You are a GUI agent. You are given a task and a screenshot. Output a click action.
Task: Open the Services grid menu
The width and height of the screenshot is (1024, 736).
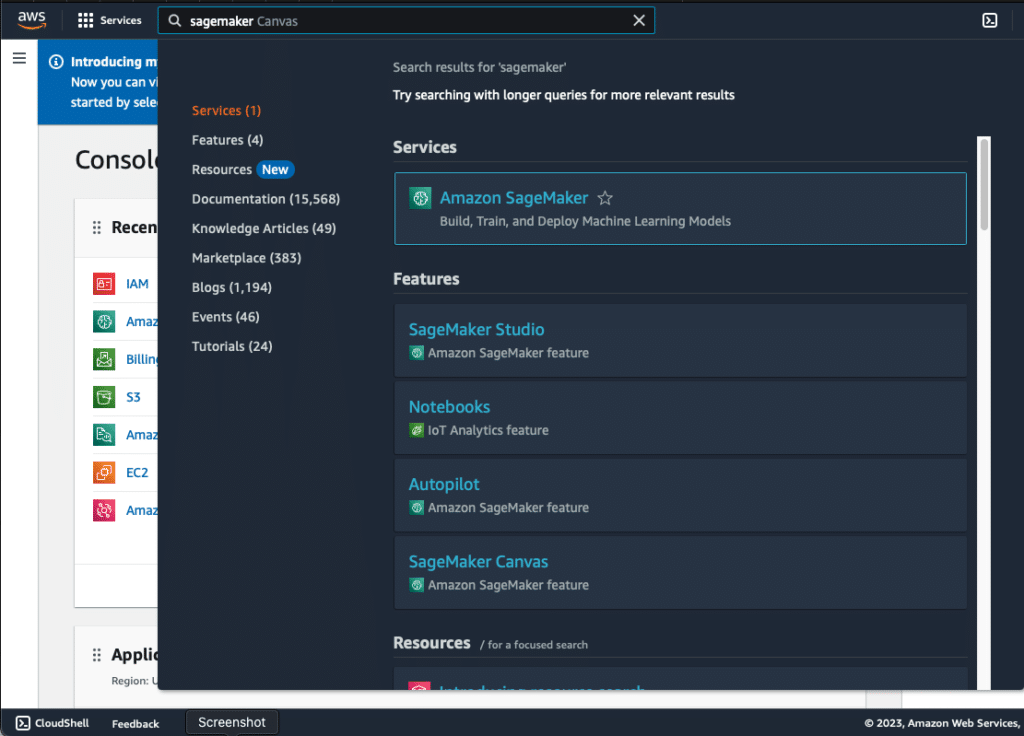(86, 20)
